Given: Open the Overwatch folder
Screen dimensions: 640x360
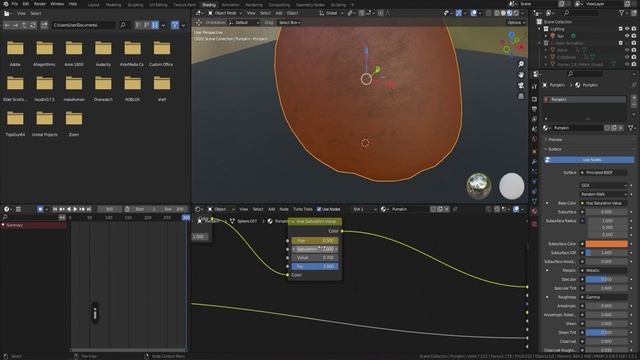Looking at the screenshot, I should coord(103,88).
